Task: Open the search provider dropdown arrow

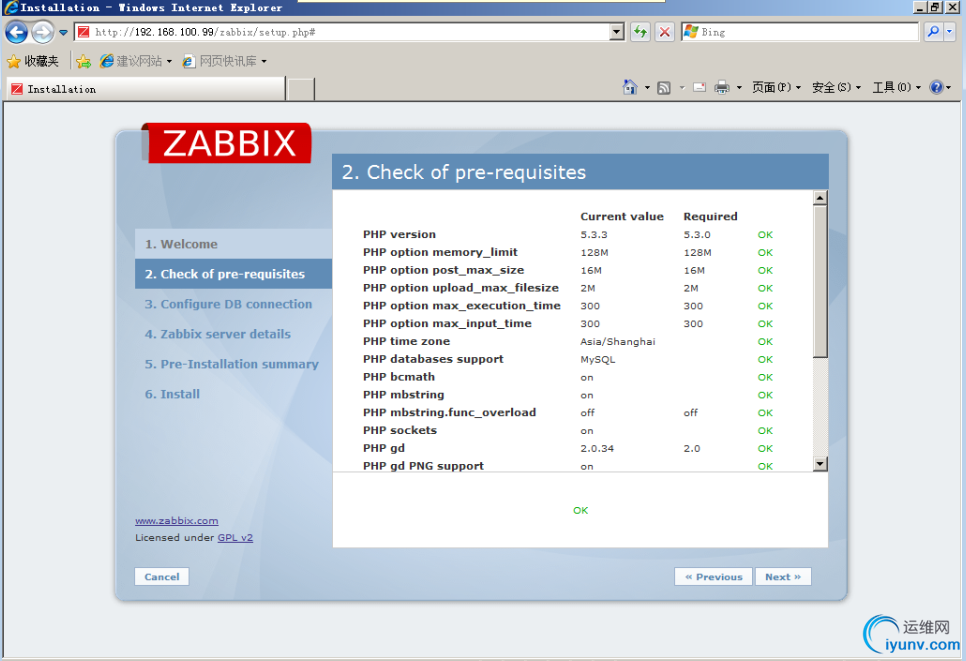Action: click(x=949, y=32)
